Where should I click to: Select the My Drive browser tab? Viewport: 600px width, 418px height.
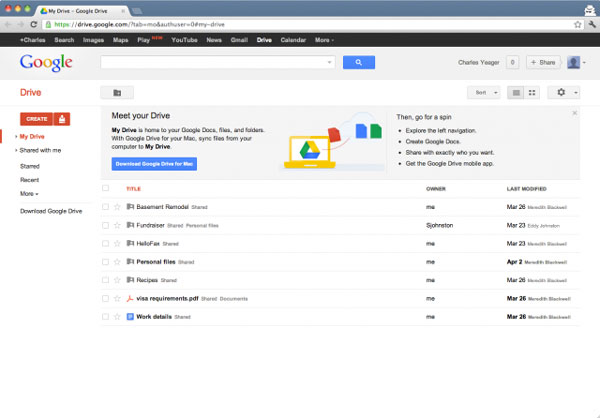(x=83, y=11)
